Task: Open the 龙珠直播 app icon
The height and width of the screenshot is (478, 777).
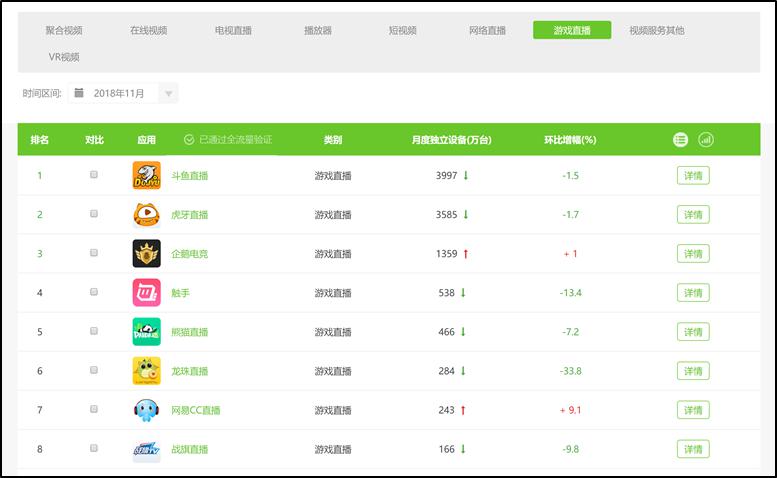Action: pos(147,371)
